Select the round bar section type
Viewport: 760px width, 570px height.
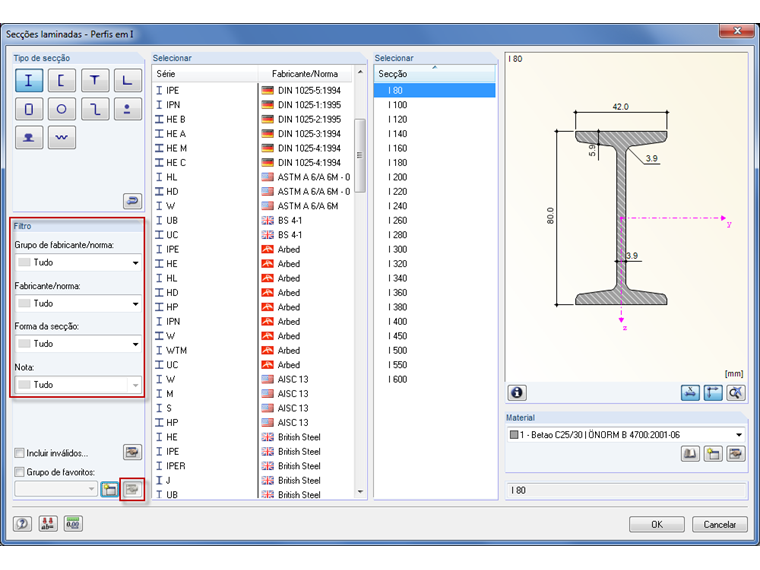coord(127,109)
